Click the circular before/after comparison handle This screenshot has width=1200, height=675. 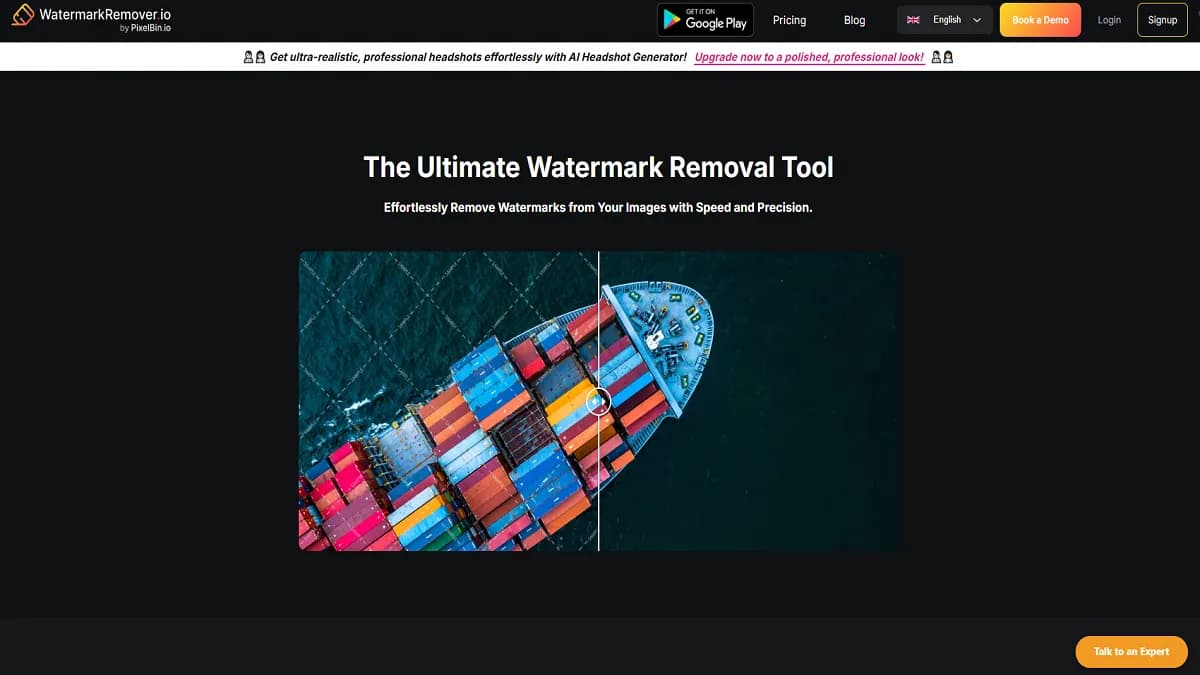(598, 401)
